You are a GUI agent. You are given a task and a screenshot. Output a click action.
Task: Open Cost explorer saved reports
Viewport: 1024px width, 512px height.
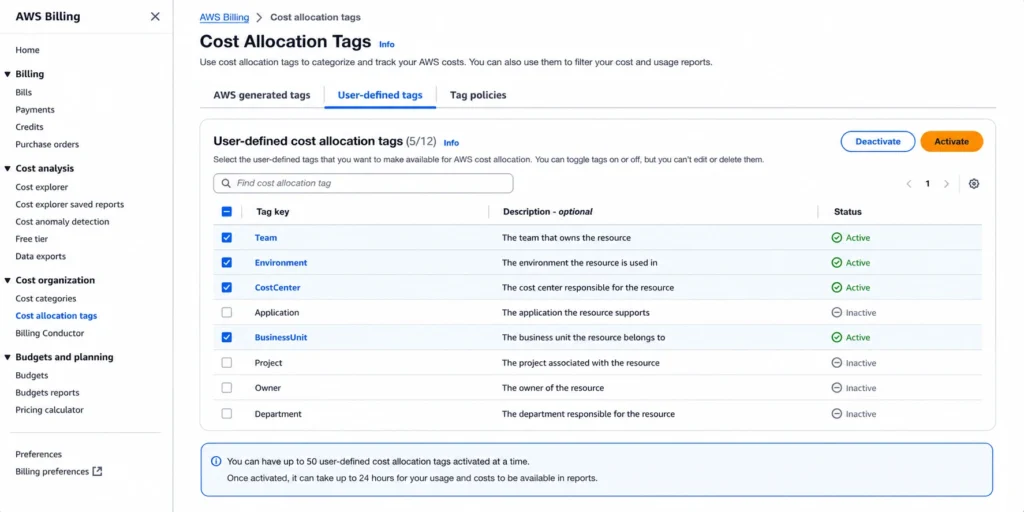[70, 204]
